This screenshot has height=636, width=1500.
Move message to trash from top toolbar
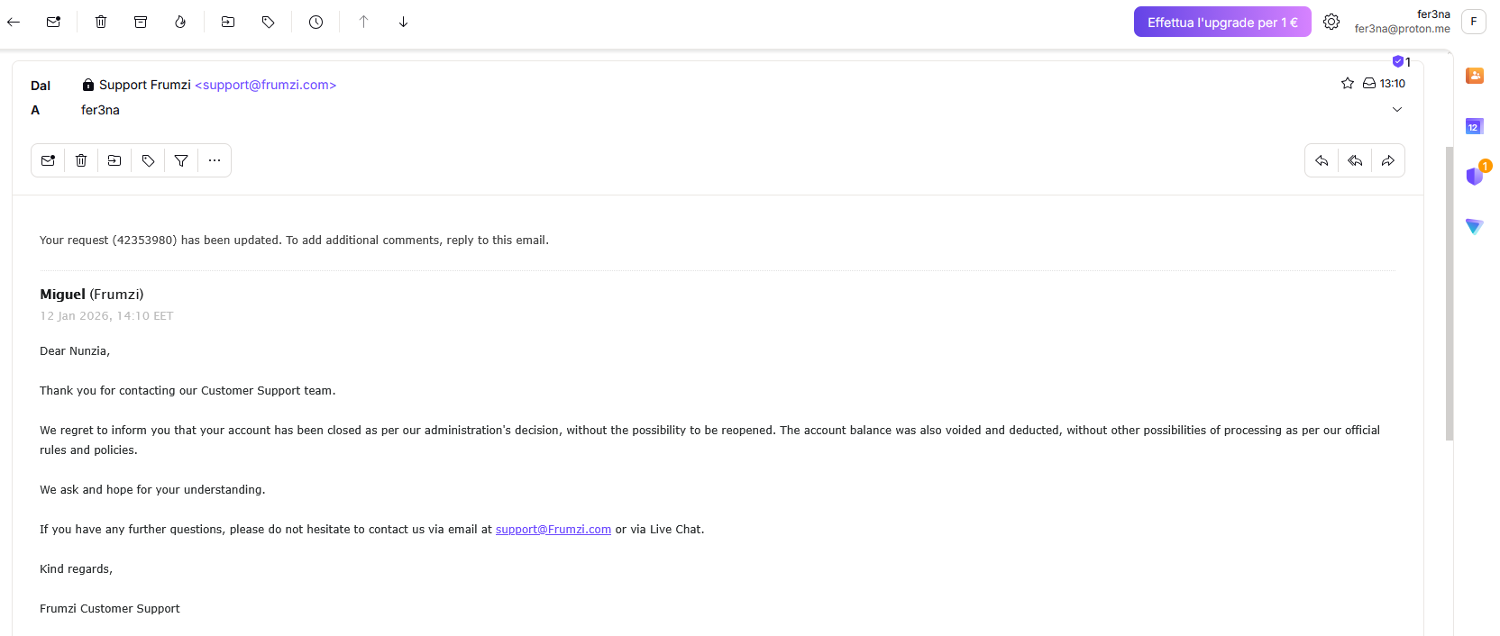pyautogui.click(x=101, y=21)
